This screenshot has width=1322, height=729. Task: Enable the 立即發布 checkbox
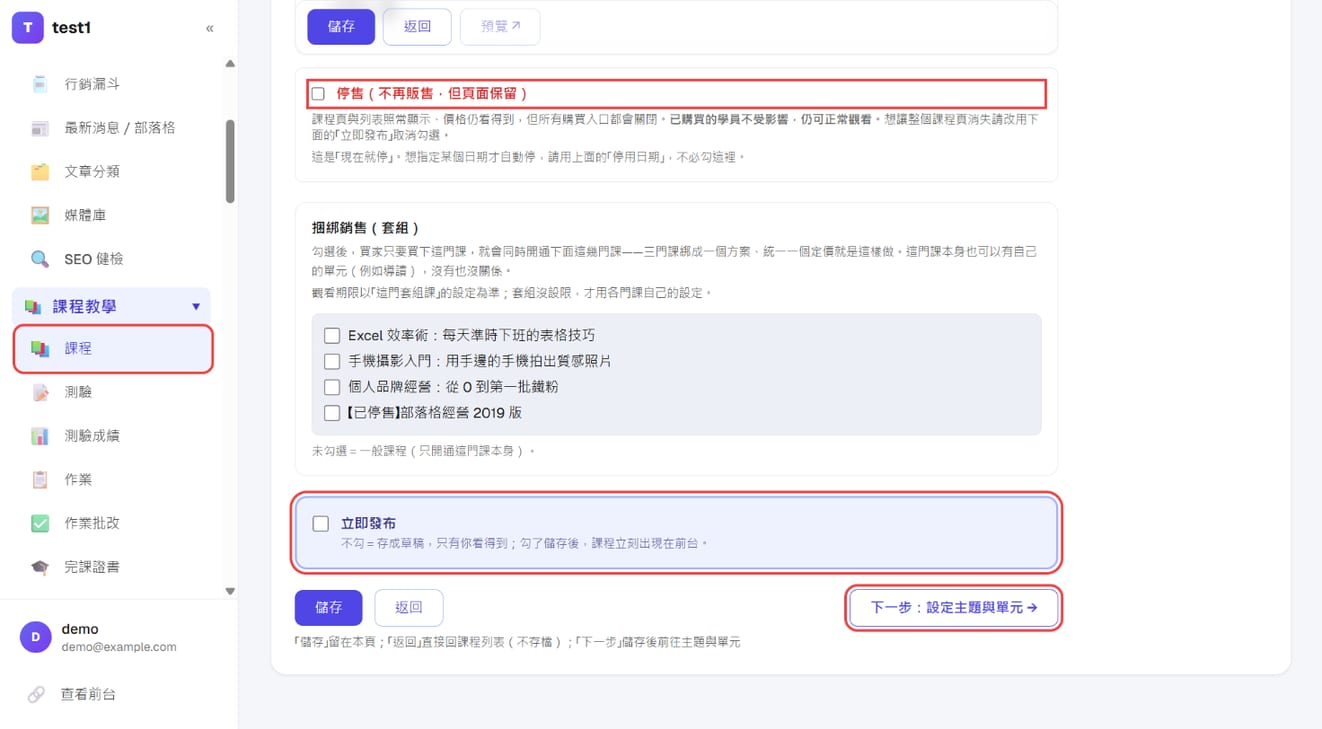click(x=321, y=524)
